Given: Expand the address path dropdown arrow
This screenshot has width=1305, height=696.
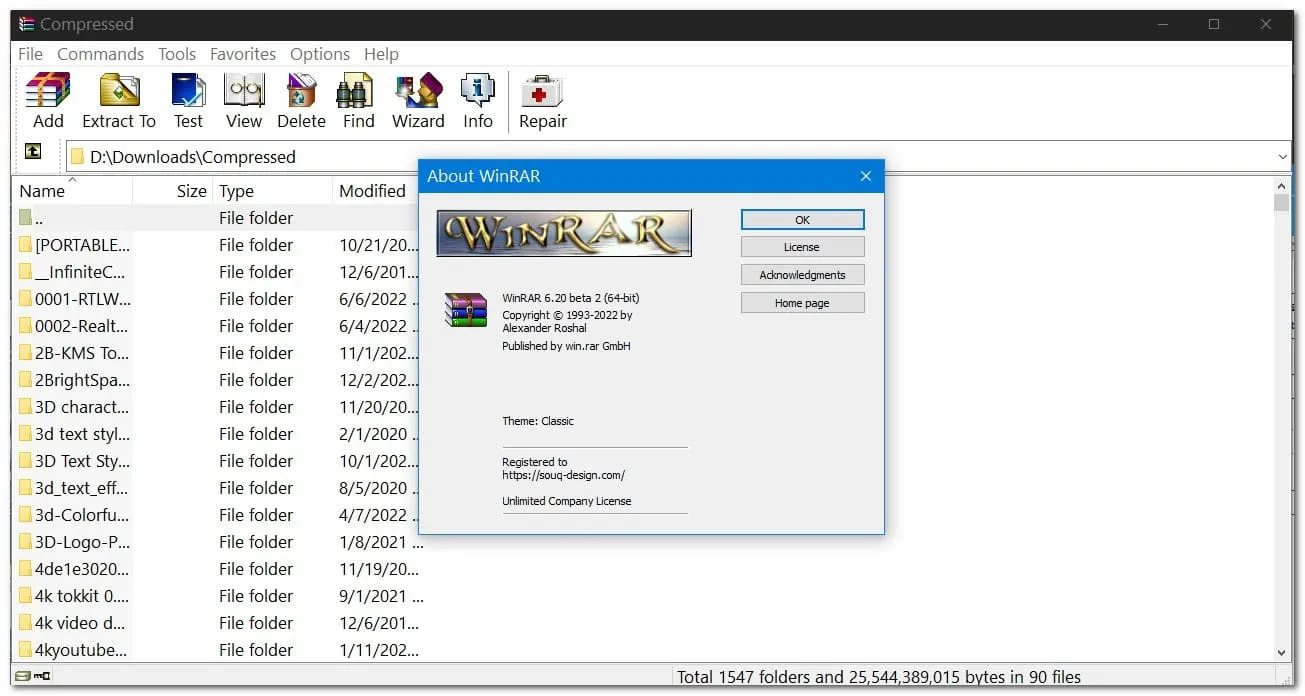Looking at the screenshot, I should coord(1282,157).
